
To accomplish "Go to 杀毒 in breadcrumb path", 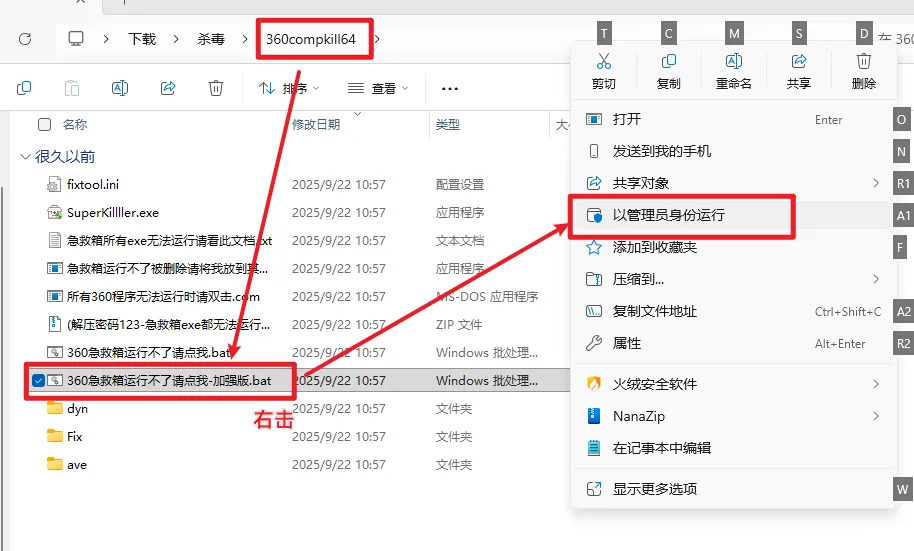I will [x=211, y=39].
